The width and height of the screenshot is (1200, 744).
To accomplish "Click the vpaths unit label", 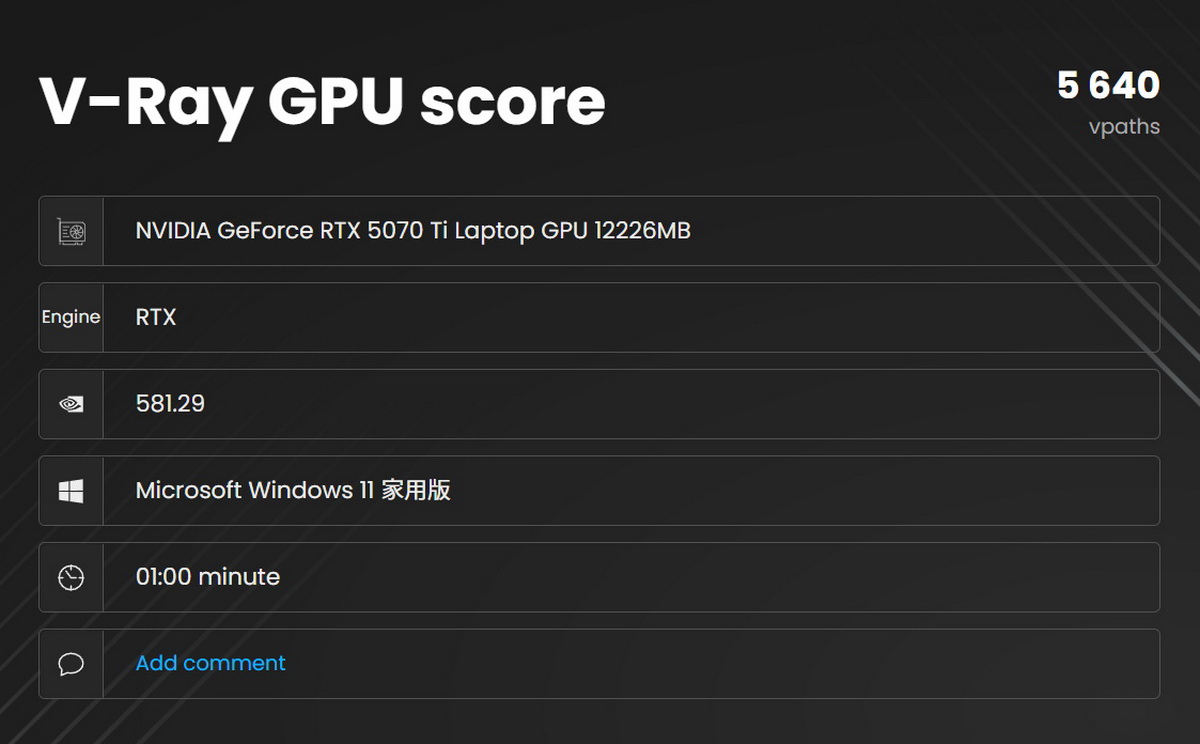I will pyautogui.click(x=1124, y=127).
